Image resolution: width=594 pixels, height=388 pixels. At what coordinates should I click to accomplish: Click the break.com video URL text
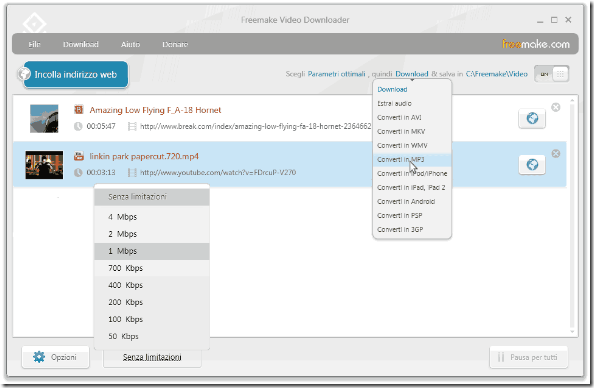coord(256,127)
